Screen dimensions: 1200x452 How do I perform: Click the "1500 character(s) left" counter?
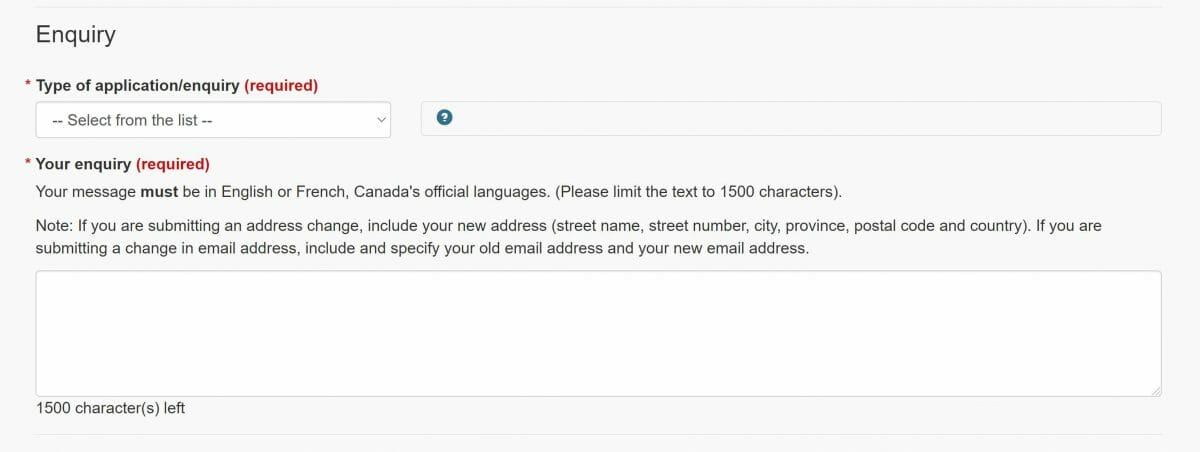[110, 408]
